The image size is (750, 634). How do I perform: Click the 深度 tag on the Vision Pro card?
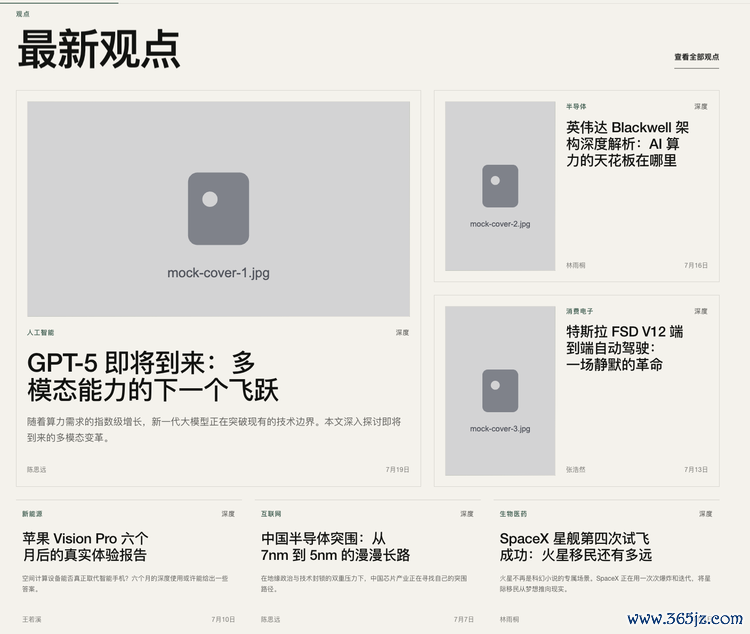(228, 514)
